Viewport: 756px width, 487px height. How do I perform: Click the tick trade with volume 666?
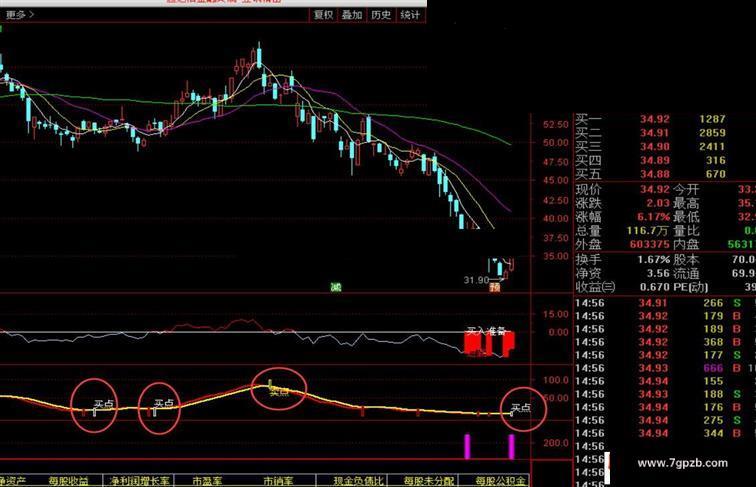pos(713,368)
